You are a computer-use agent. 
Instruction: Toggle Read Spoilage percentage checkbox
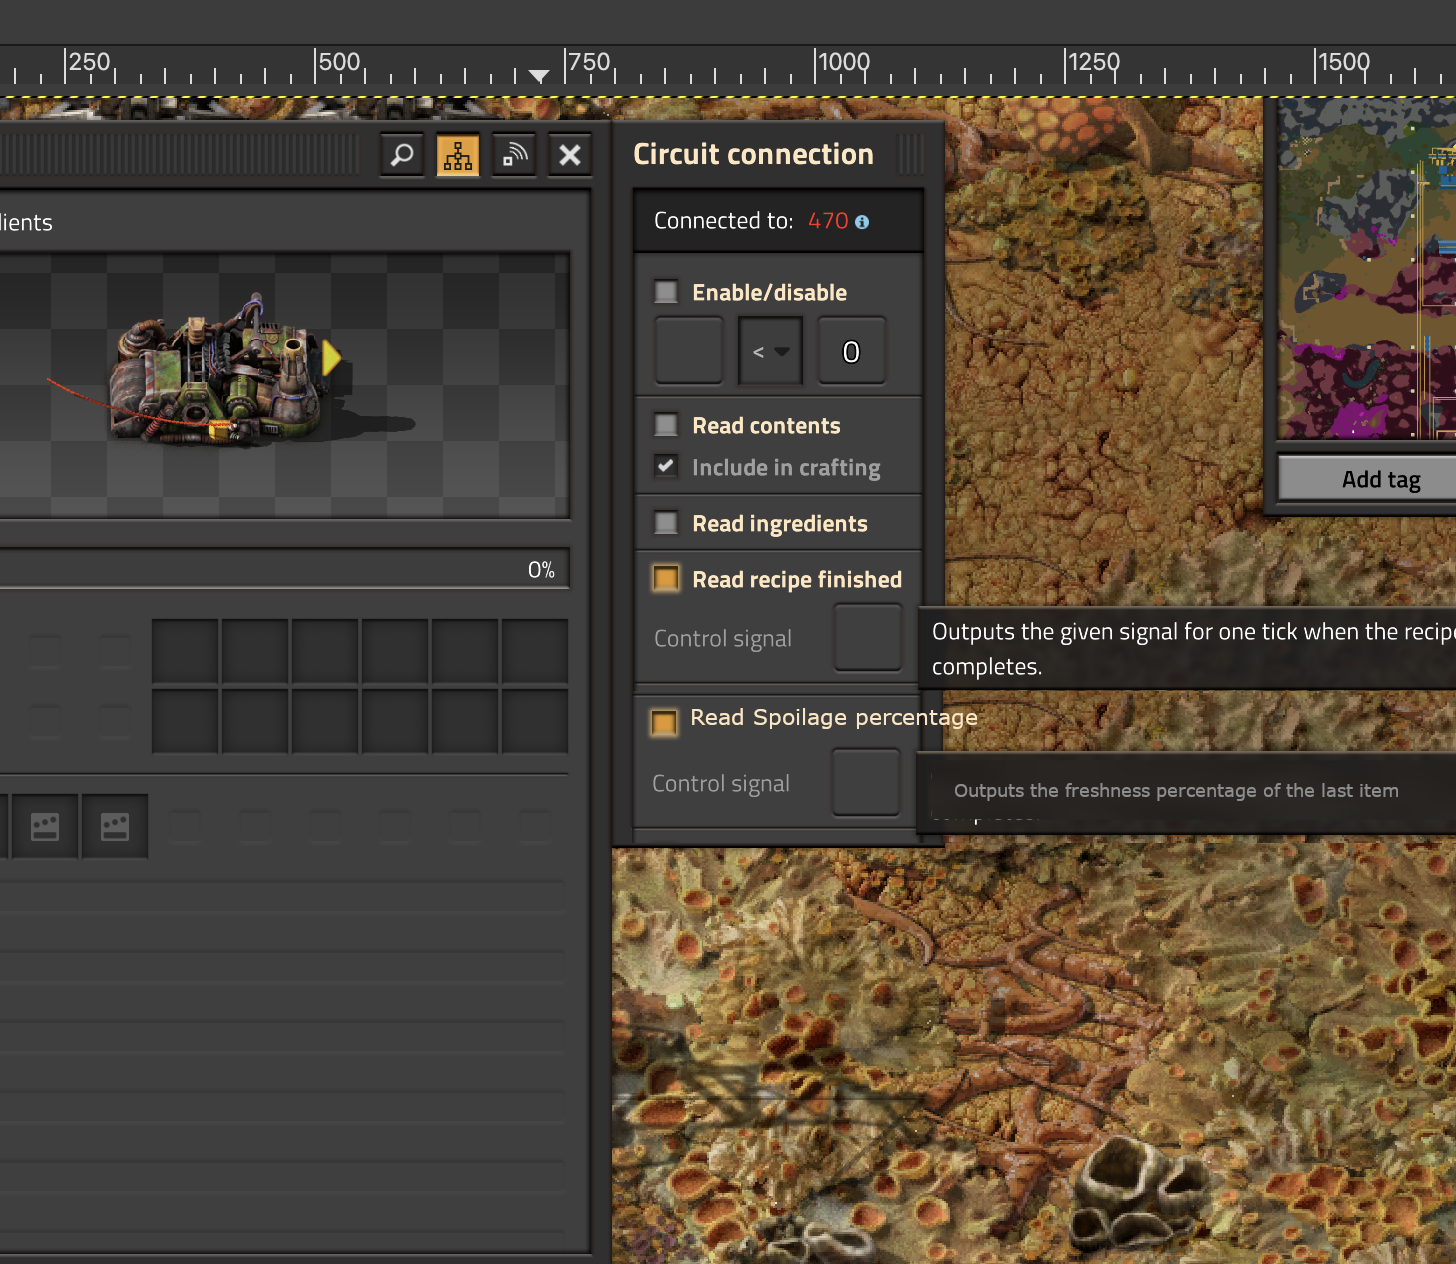664,722
